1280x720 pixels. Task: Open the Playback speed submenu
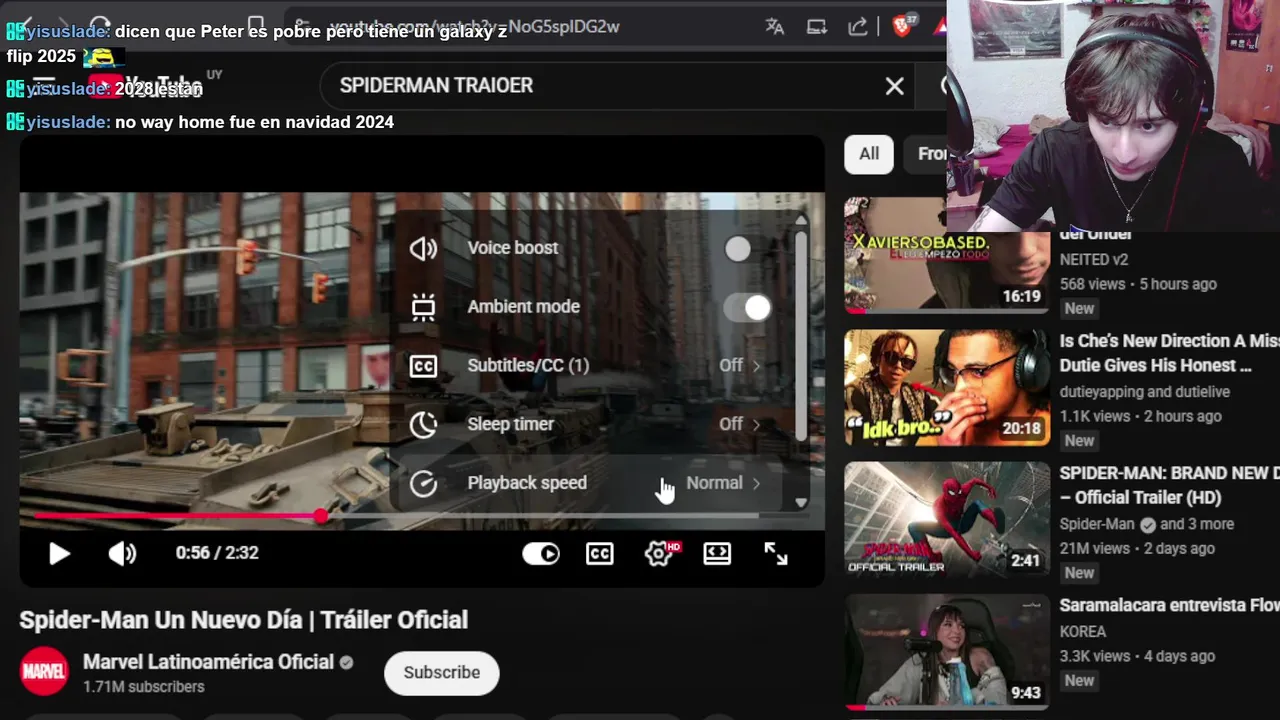pos(591,483)
